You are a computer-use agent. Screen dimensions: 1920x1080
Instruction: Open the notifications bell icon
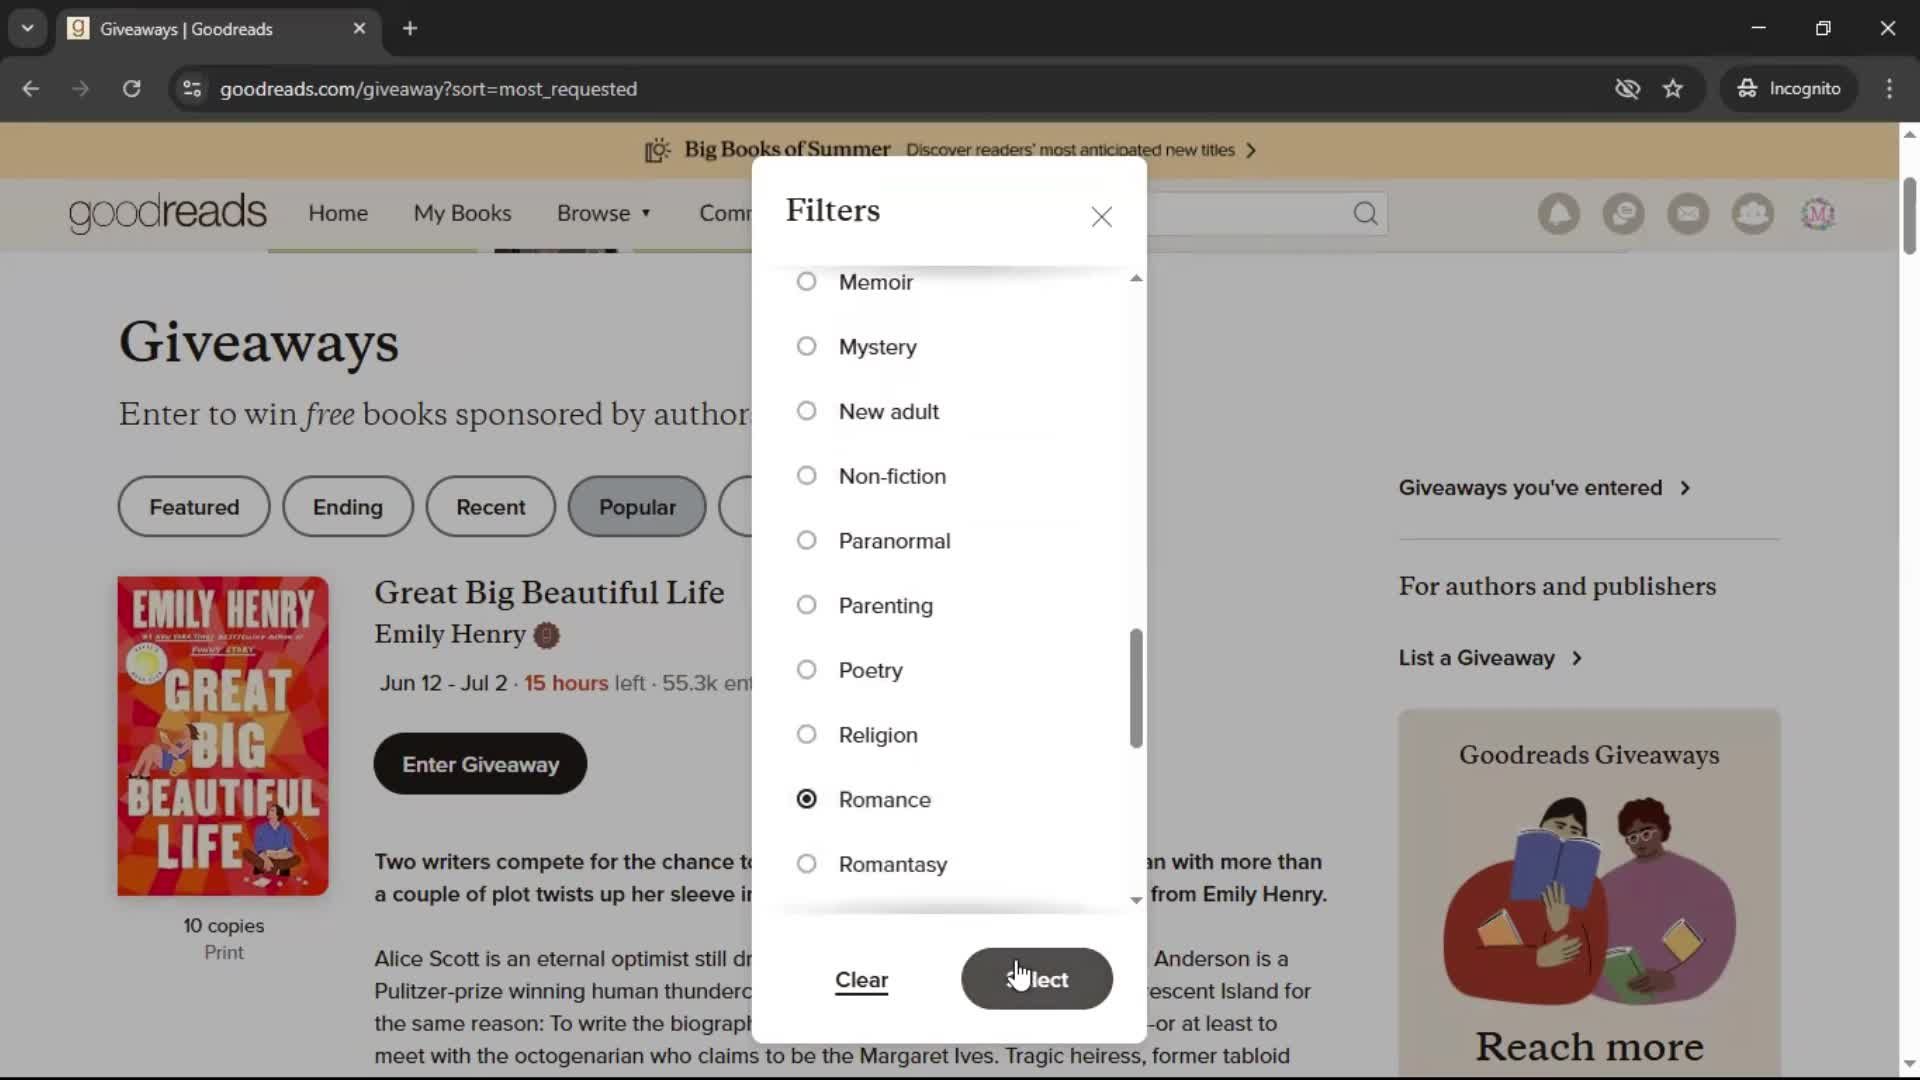point(1559,214)
